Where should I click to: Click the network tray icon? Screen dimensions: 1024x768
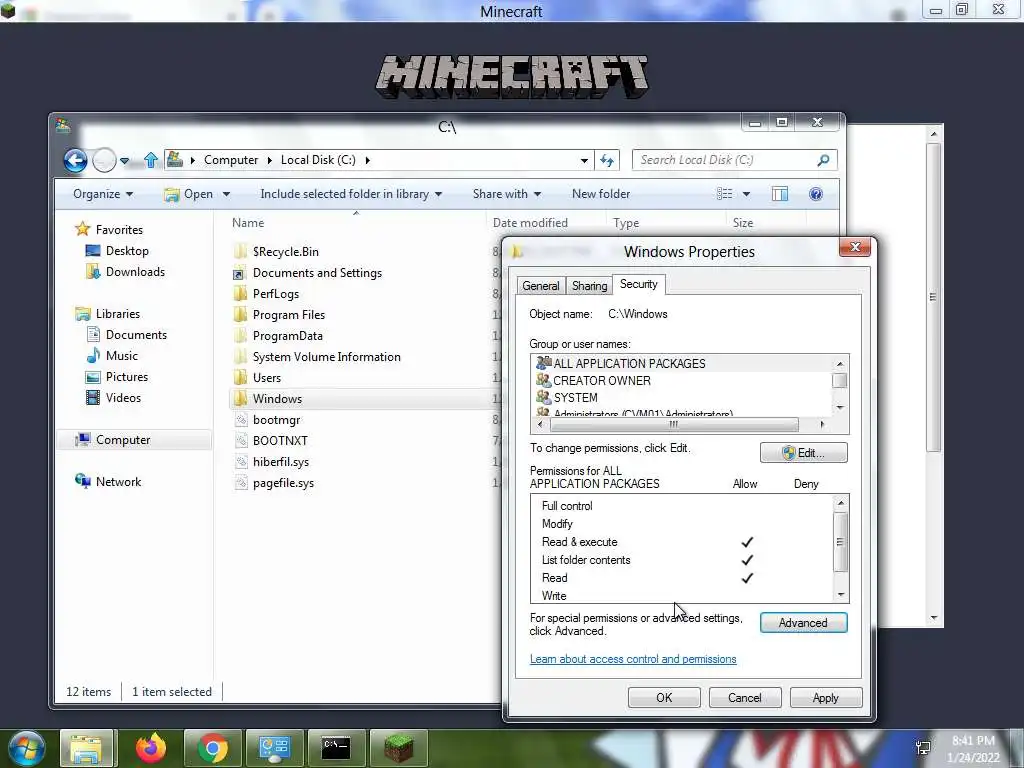coord(923,748)
